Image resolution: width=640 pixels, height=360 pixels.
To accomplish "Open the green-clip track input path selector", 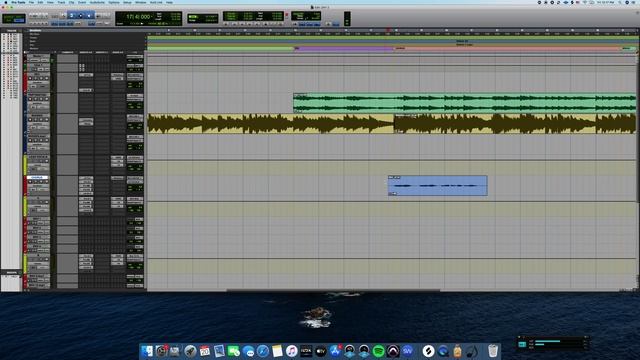I will click(x=135, y=96).
